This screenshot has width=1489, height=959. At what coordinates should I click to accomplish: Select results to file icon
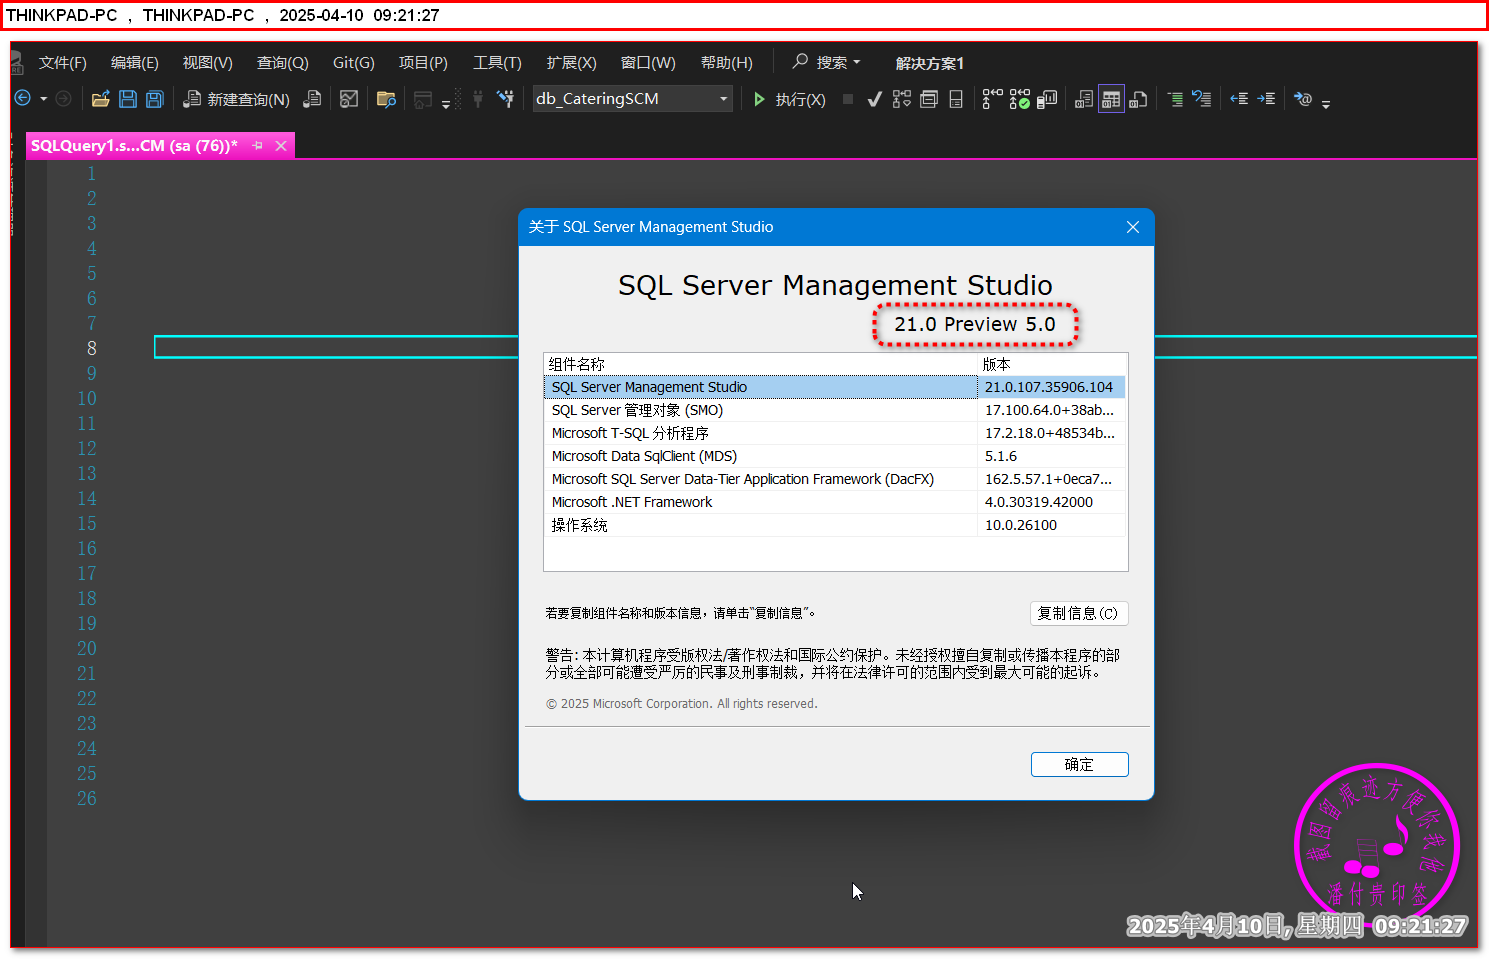click(1138, 99)
